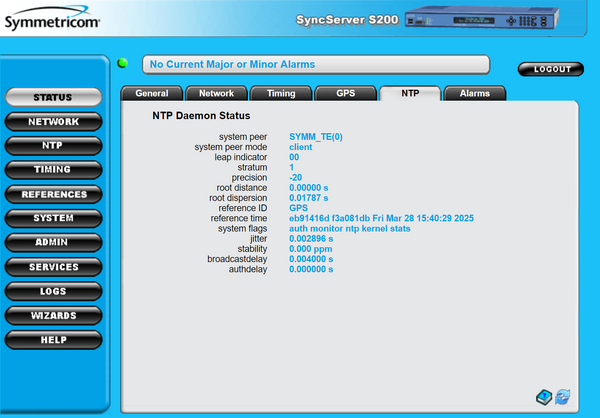
Task: Open the Network tab
Action: [x=216, y=93]
